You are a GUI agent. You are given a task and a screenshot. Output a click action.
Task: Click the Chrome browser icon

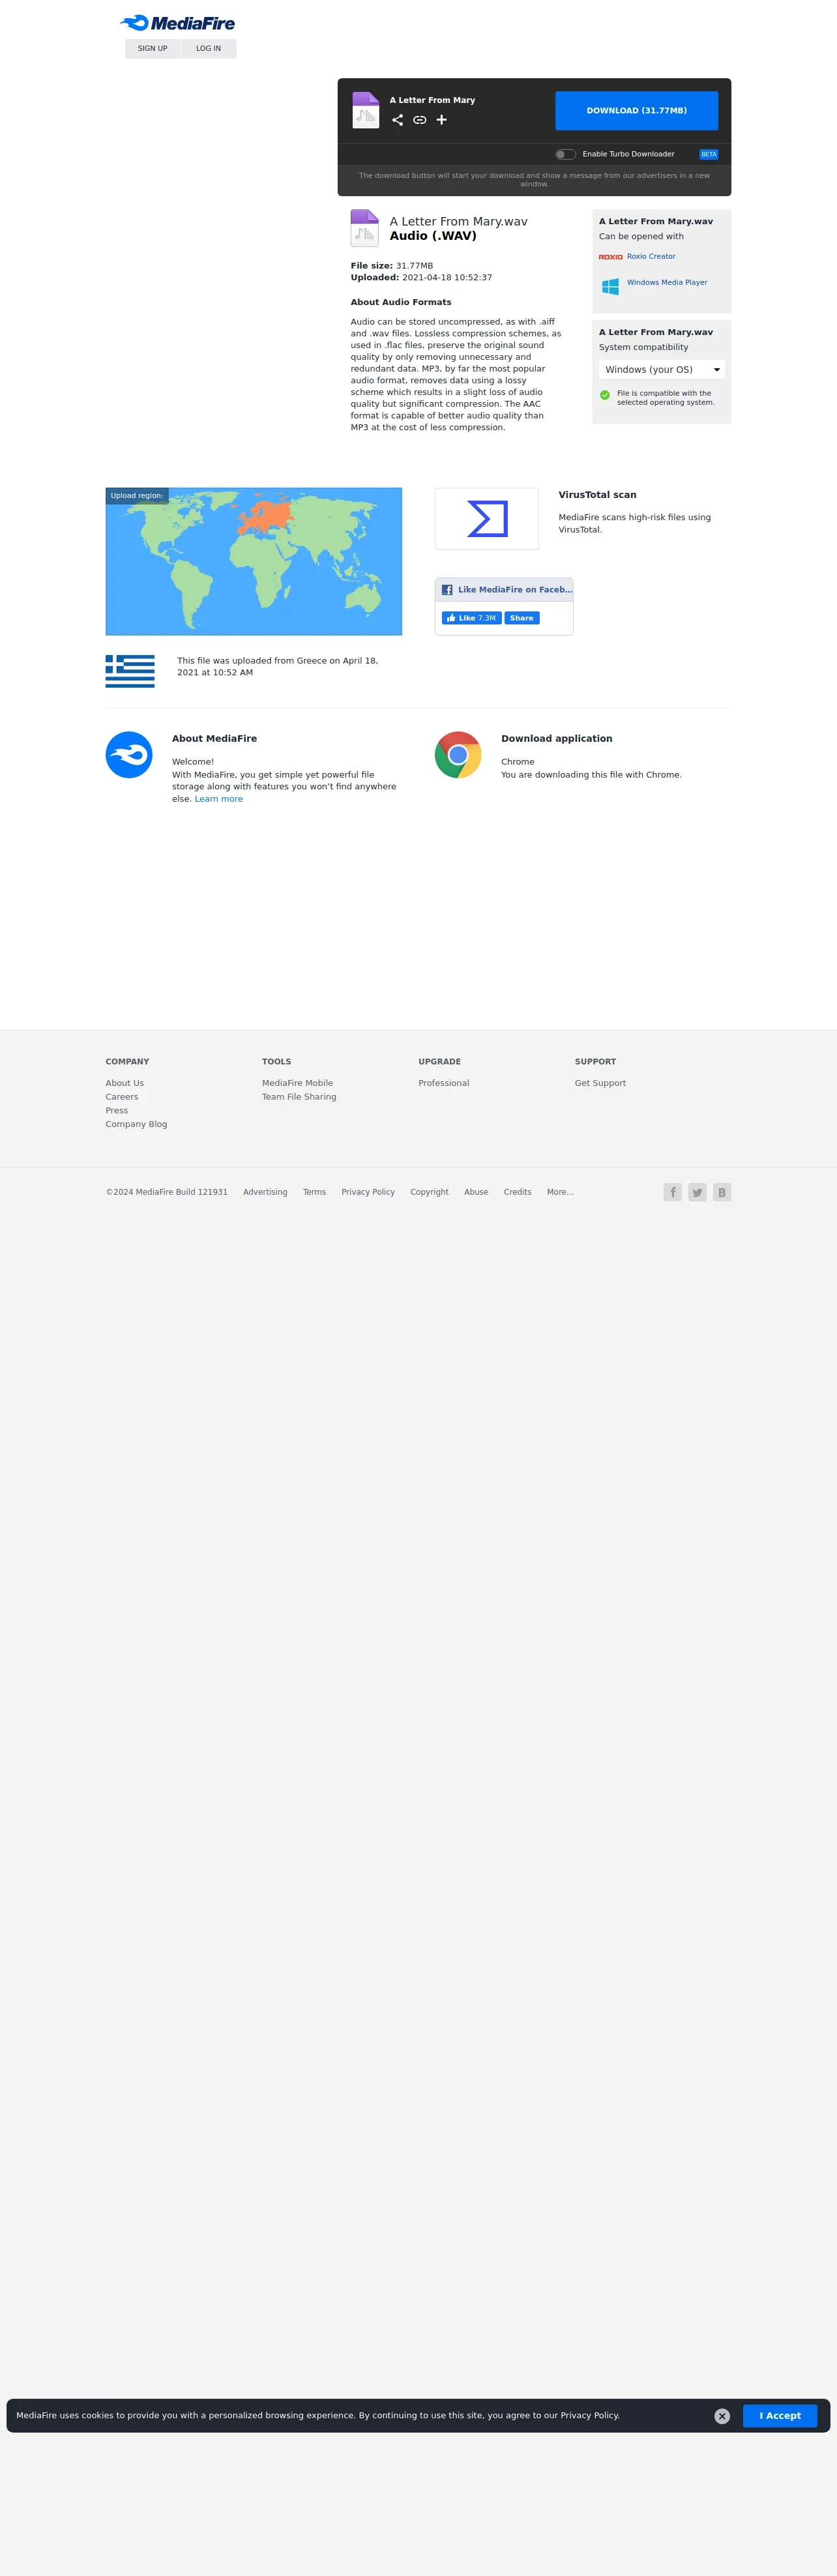tap(458, 755)
